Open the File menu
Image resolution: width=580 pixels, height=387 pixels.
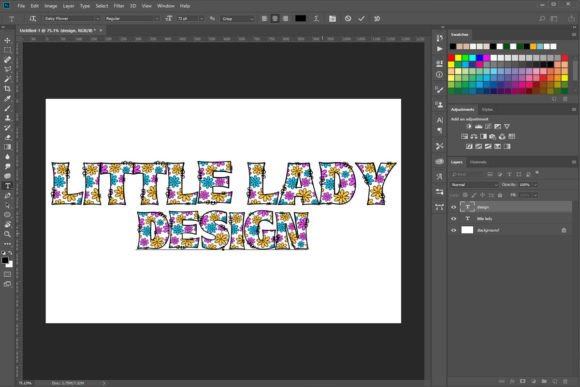[21, 6]
